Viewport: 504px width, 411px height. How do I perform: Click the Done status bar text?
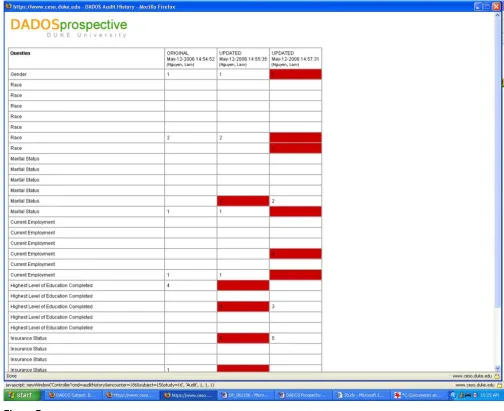tap(11, 376)
